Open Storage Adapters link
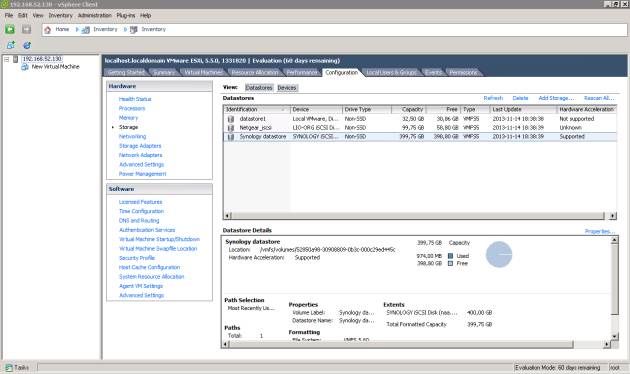Viewport: 630px width, 374px height. (140, 146)
